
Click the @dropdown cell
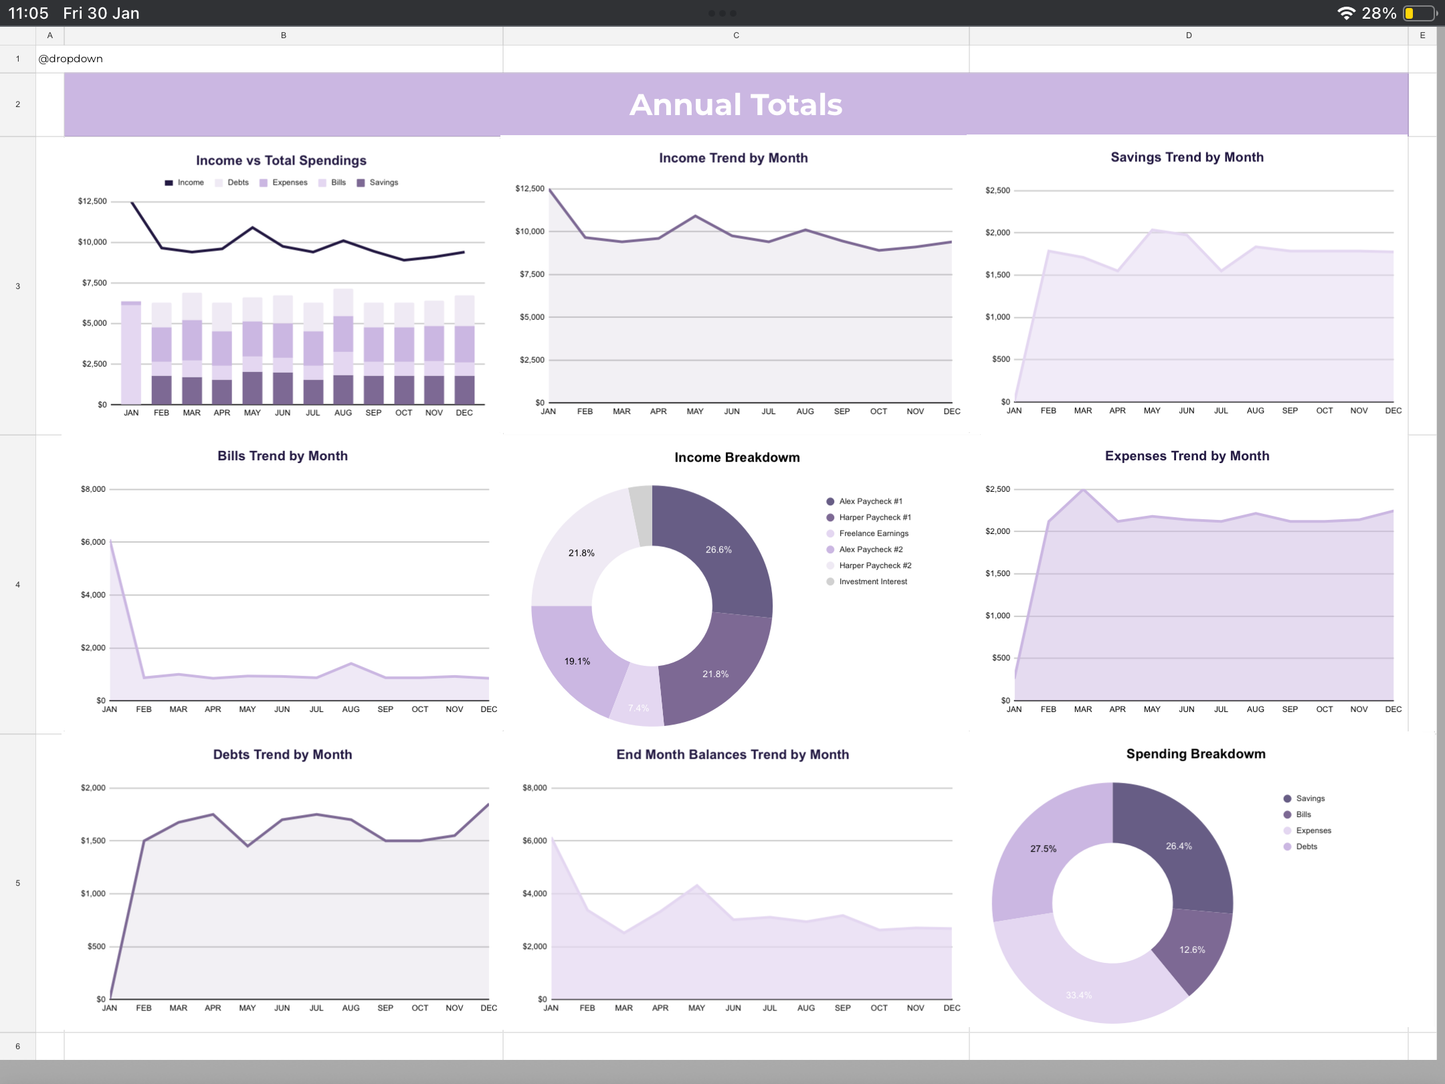70,59
